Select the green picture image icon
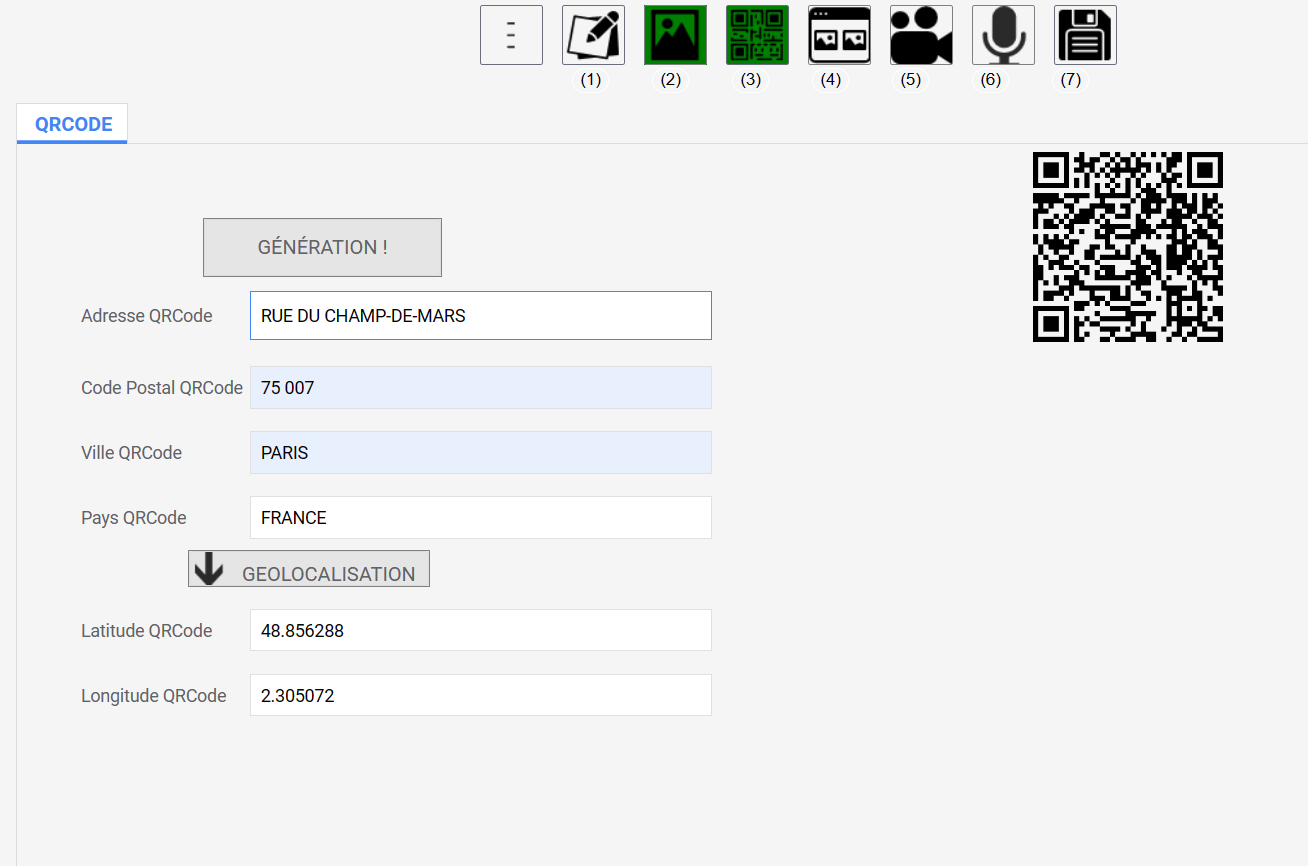The width and height of the screenshot is (1308, 866). coord(675,35)
